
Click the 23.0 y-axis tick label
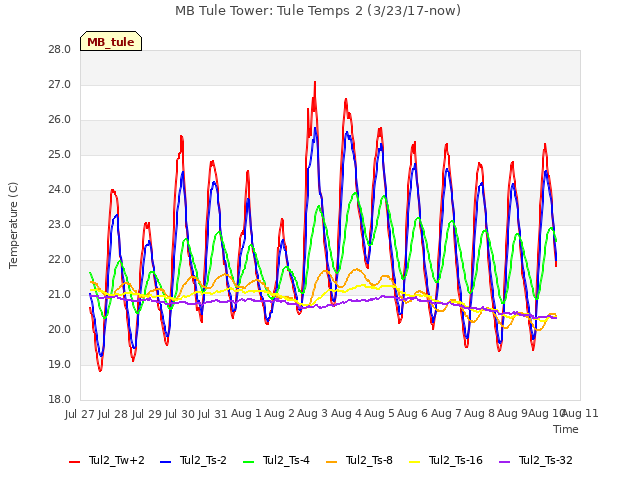(x=60, y=224)
